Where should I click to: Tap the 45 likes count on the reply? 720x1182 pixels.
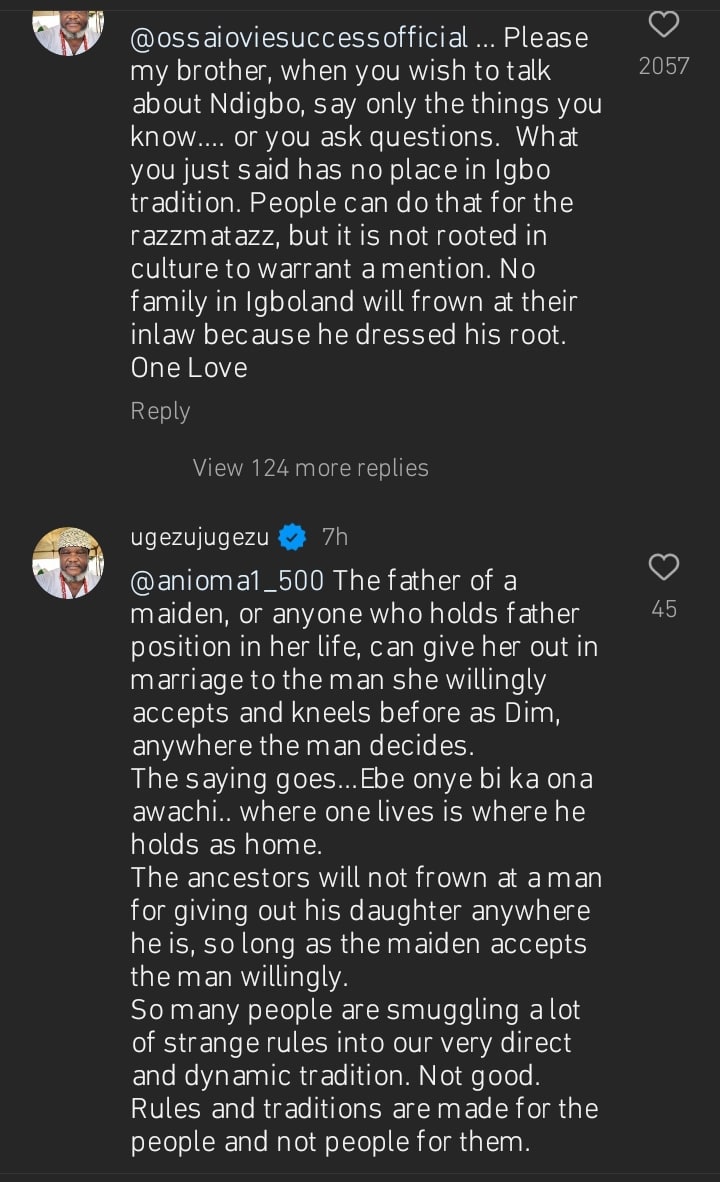click(x=663, y=608)
